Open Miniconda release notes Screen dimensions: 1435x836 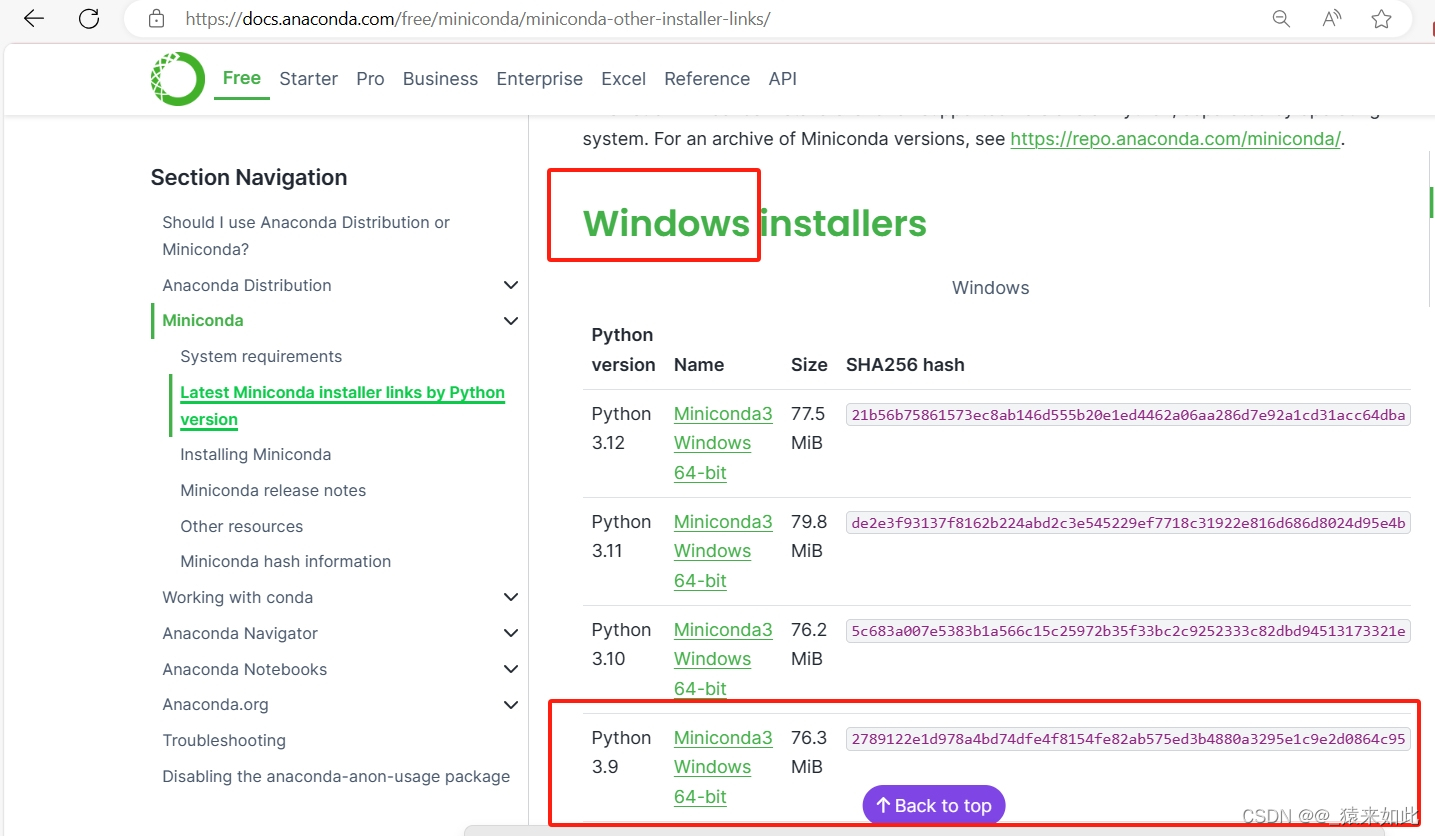[273, 490]
